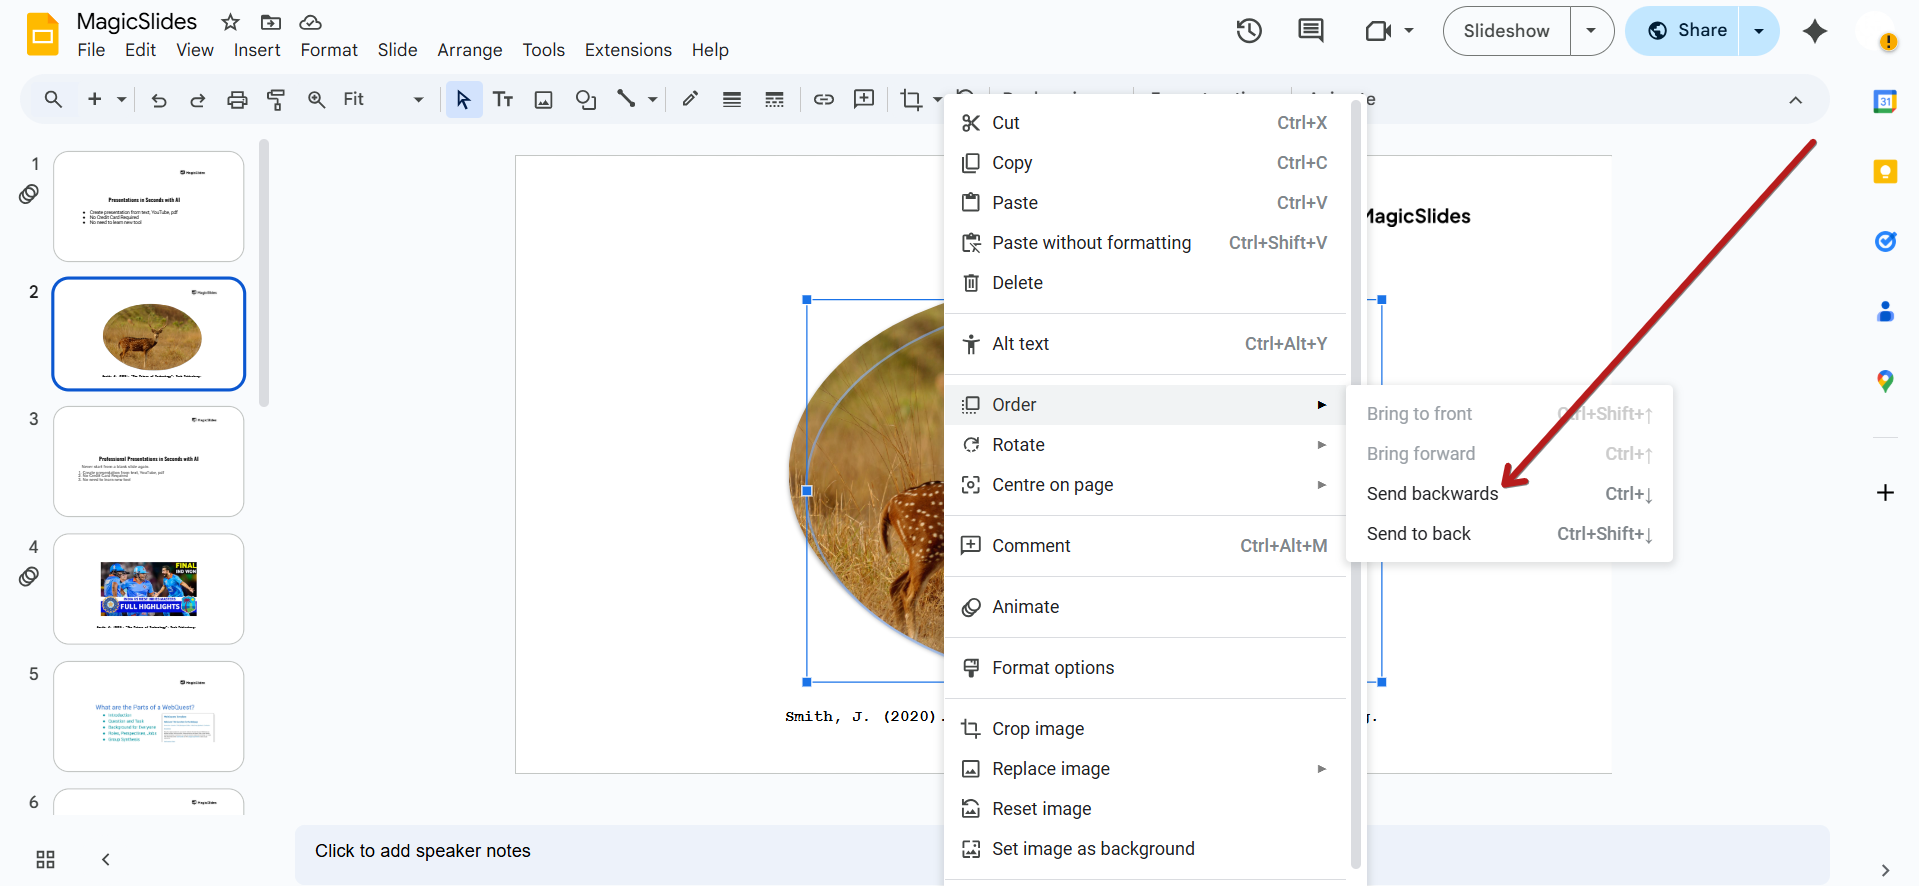
Task: Open version history clock icon
Action: (1249, 31)
